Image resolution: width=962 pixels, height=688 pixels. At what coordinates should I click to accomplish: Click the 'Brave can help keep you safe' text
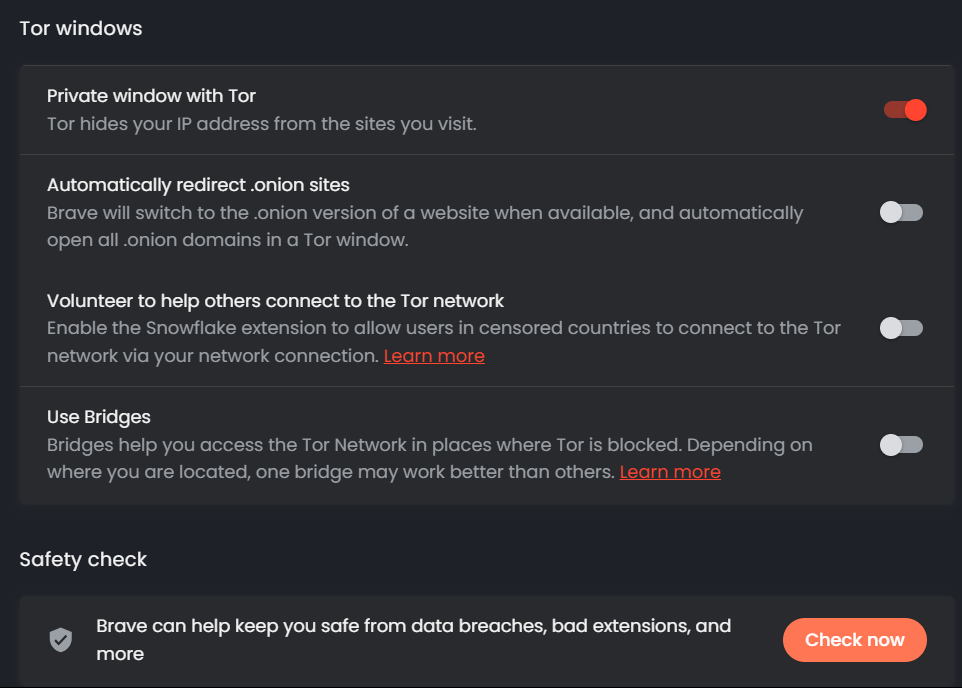(413, 626)
